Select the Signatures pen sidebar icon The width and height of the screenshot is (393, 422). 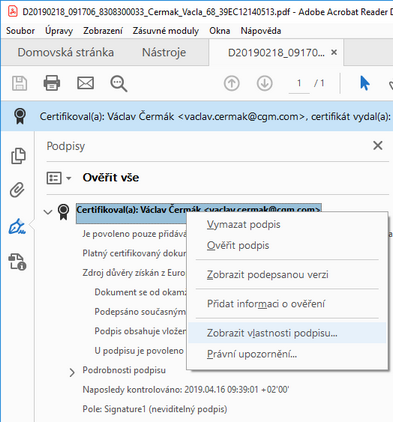[17, 226]
